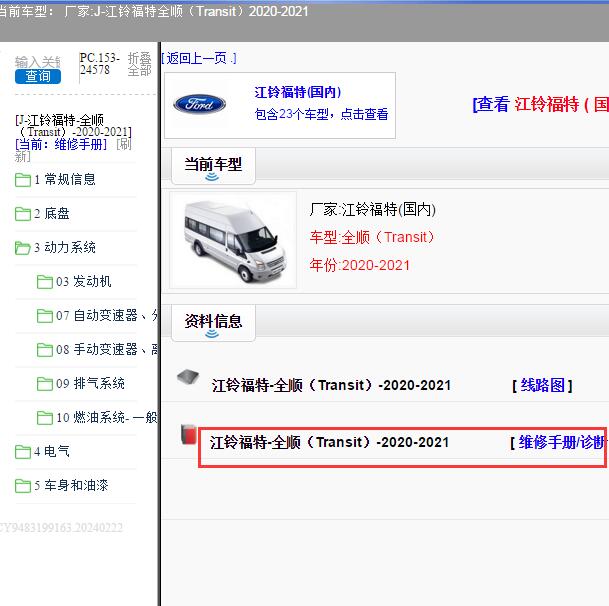The width and height of the screenshot is (609, 606).
Task: Focus the 输入关键 keyword search field
Action: (x=38, y=62)
